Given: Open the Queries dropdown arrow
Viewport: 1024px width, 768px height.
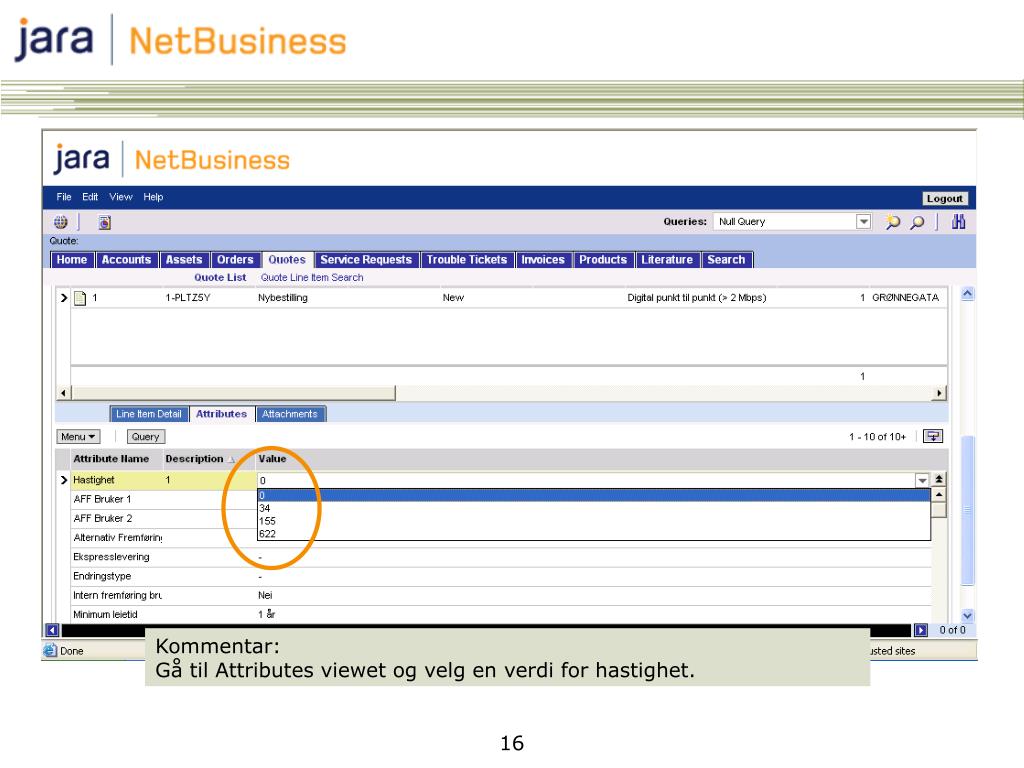Looking at the screenshot, I should [x=863, y=222].
